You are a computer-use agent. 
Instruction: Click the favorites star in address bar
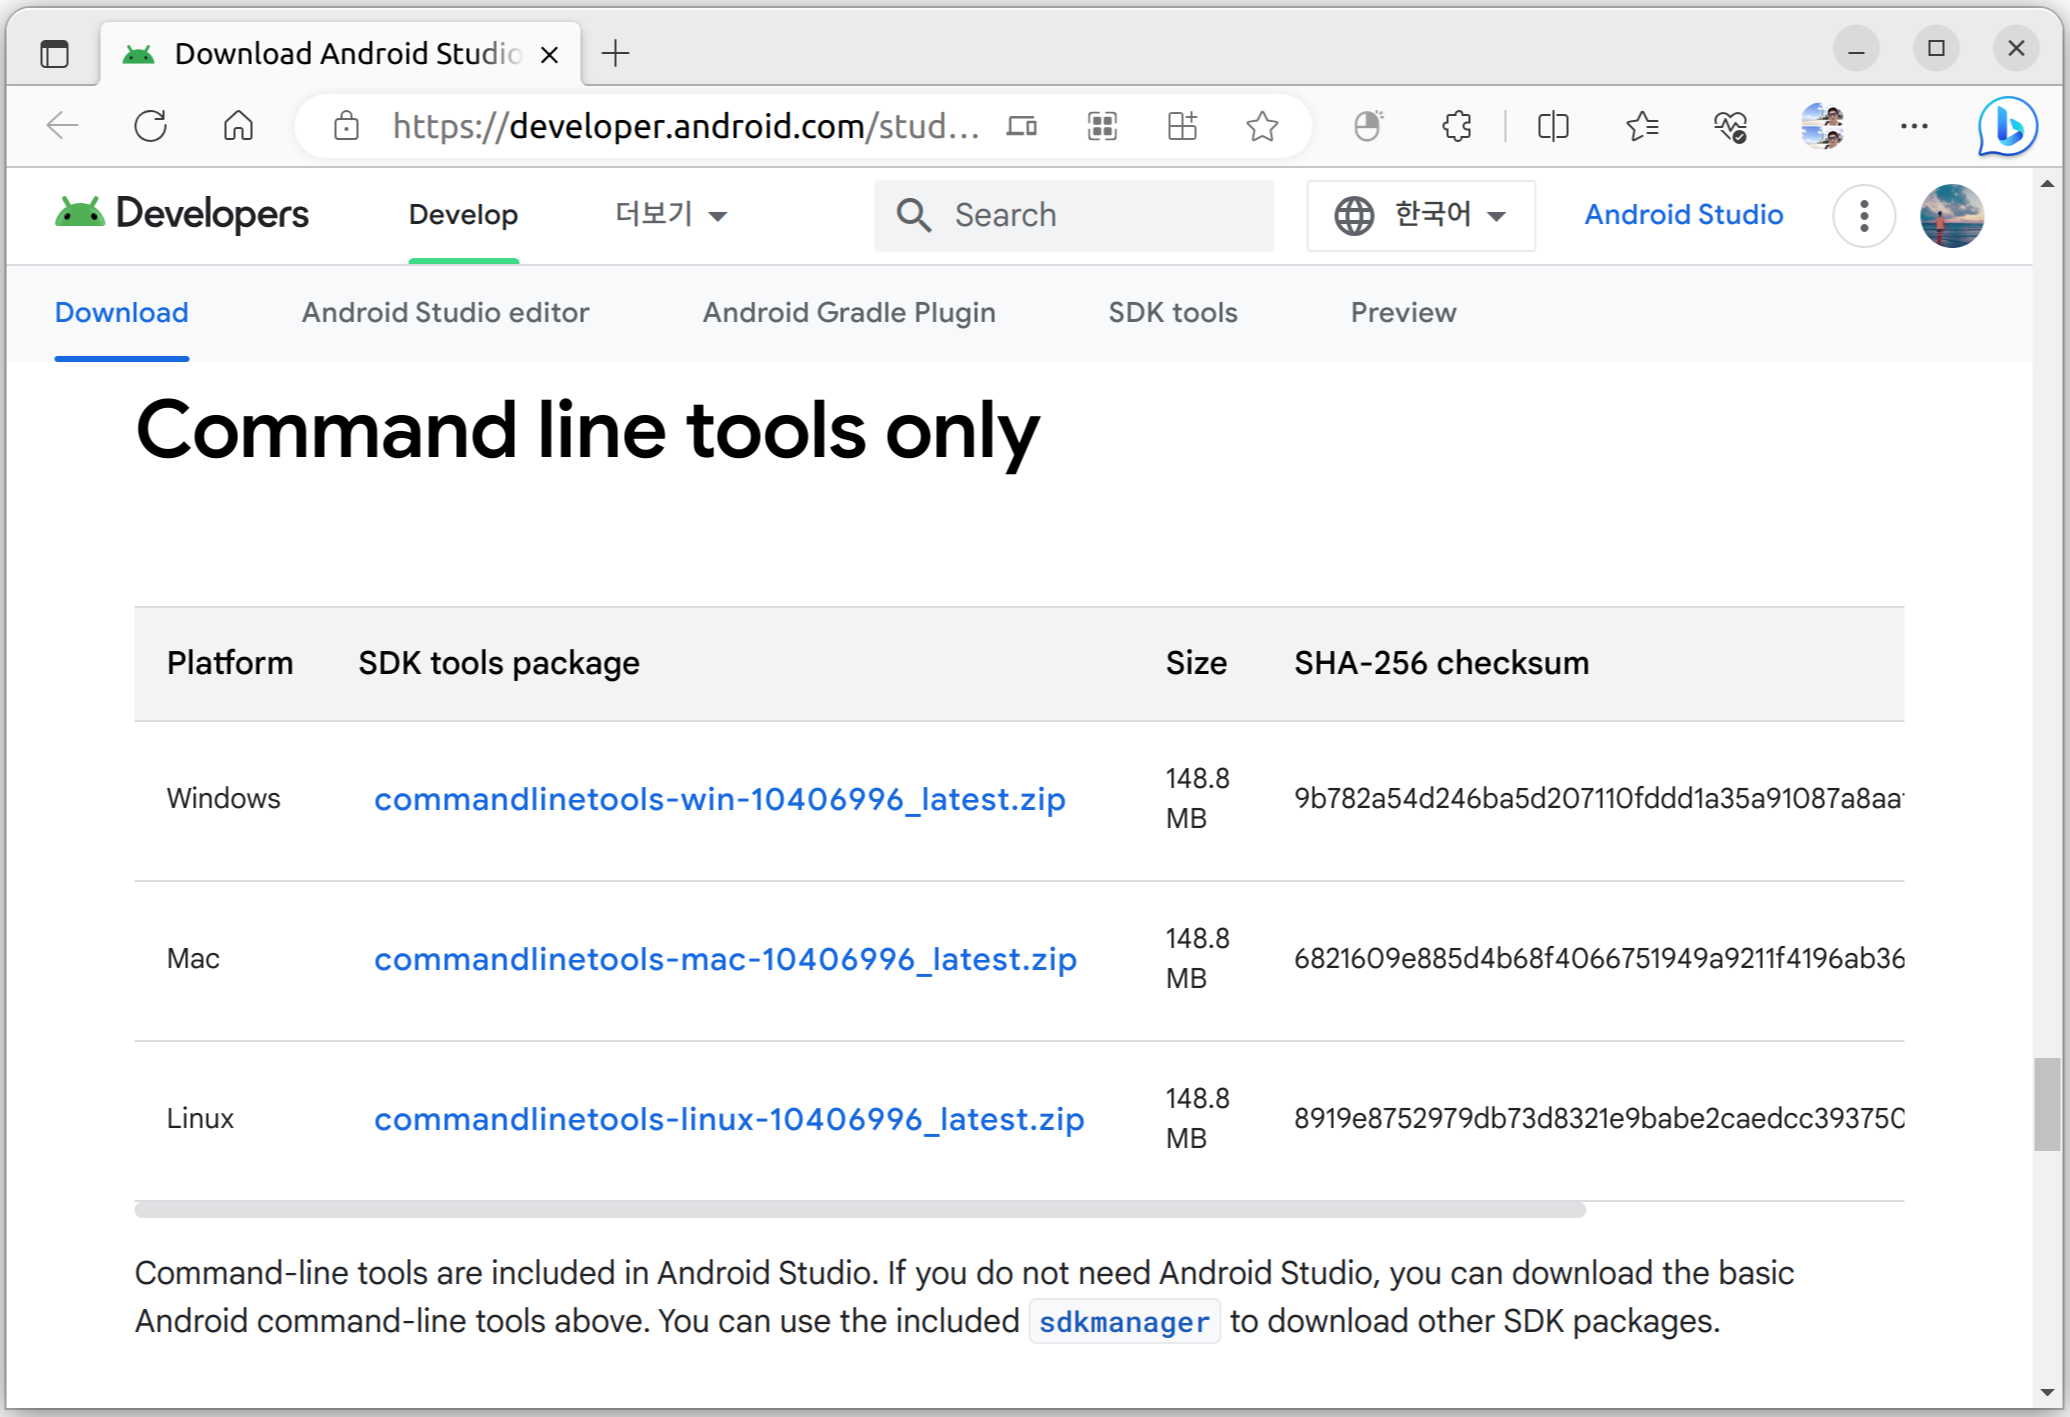click(1262, 127)
